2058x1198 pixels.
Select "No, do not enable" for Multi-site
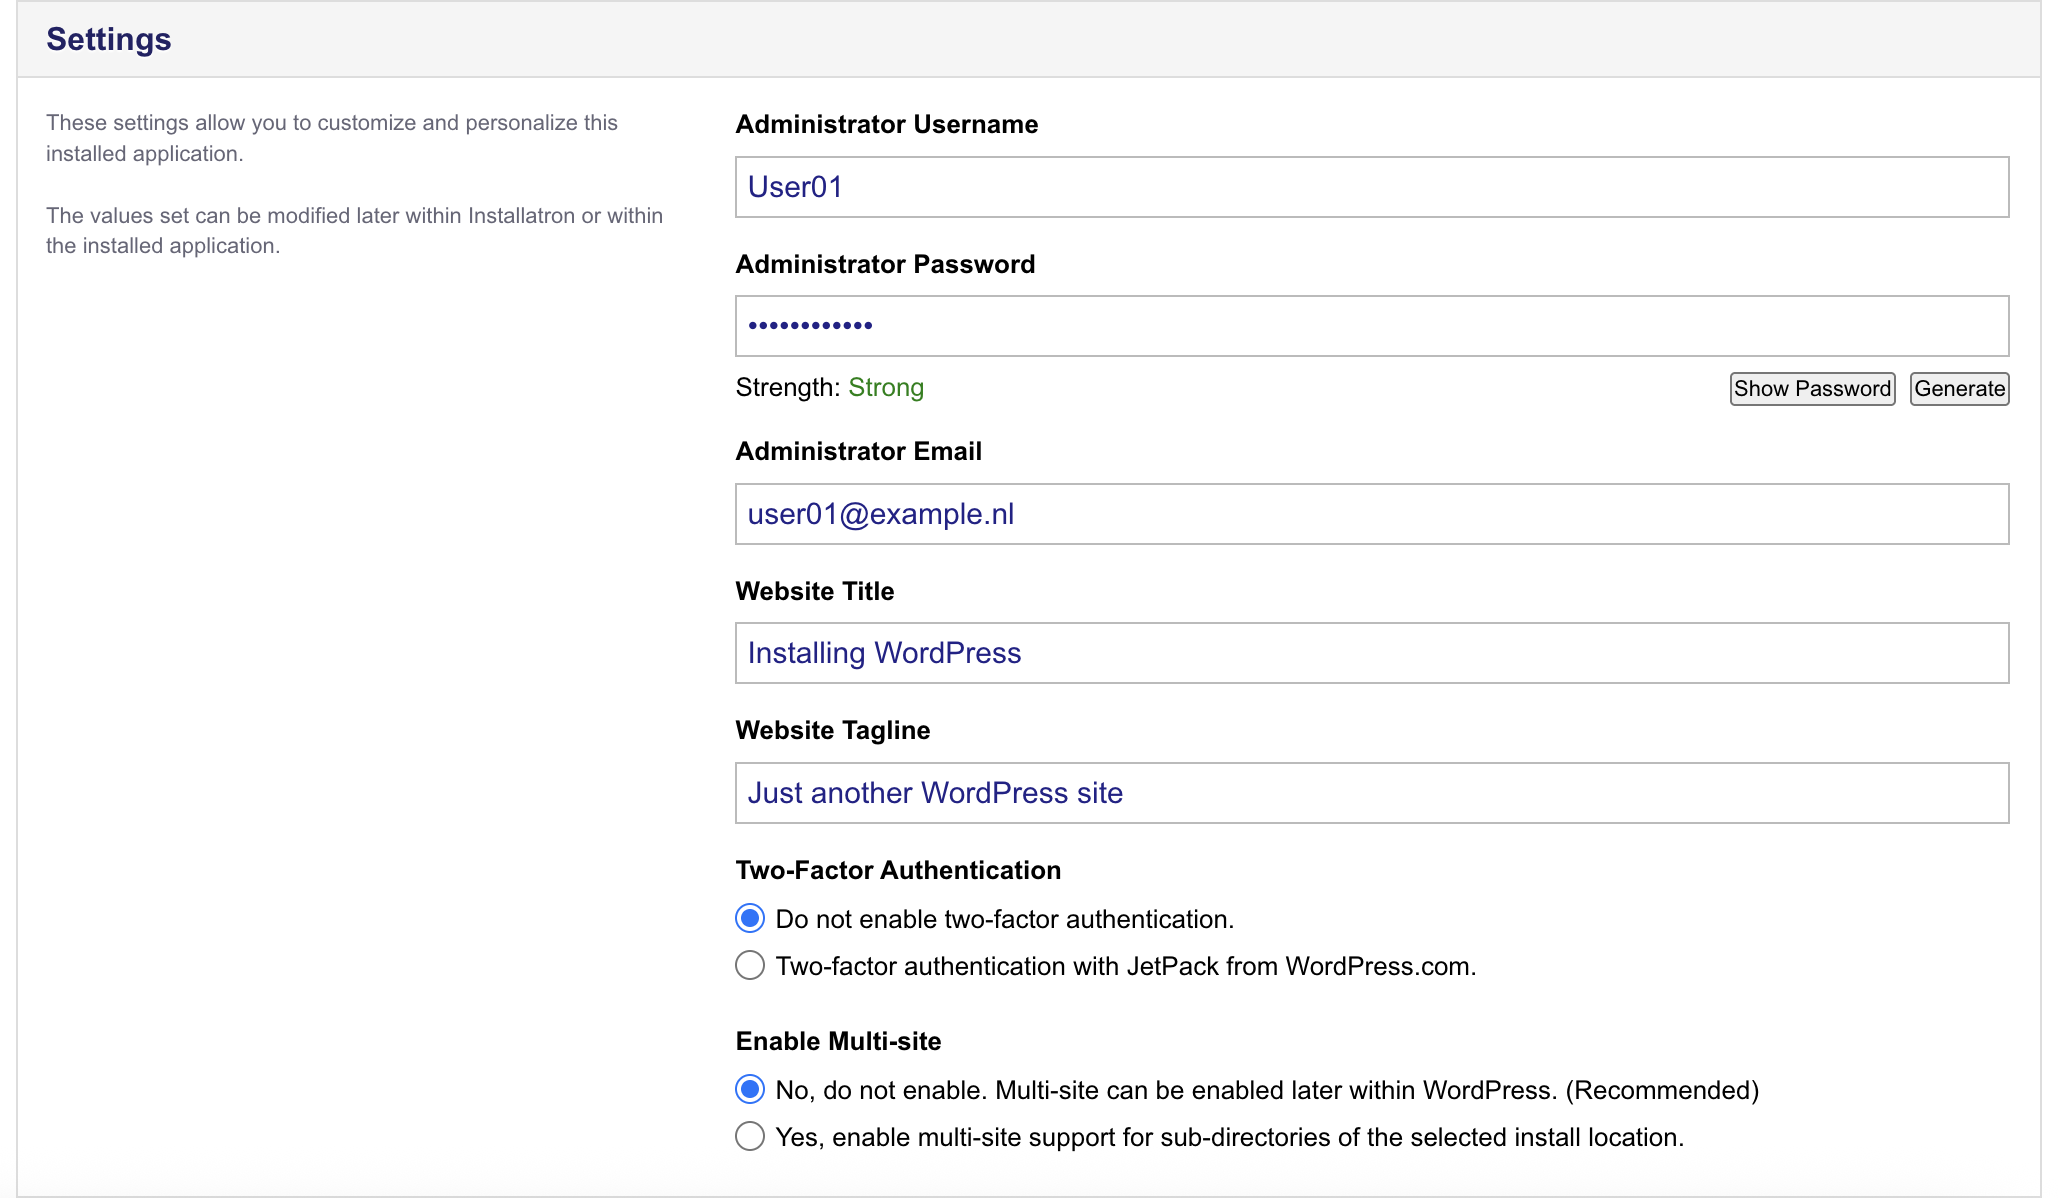749,1089
